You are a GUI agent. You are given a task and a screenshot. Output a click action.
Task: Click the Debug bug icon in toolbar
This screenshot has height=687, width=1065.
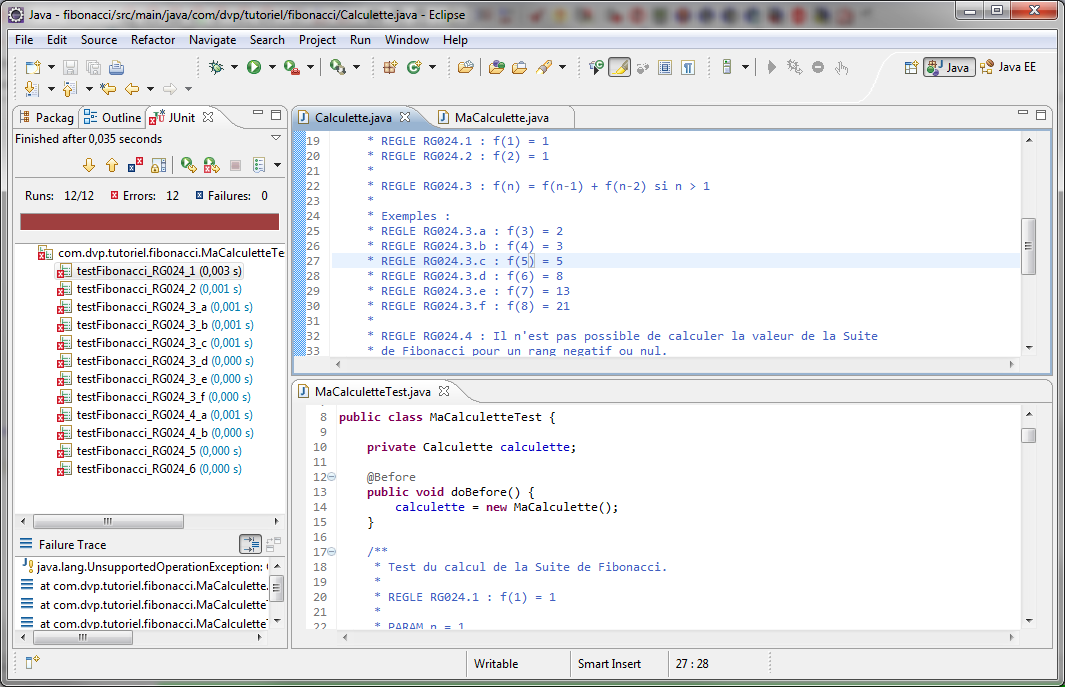tap(217, 67)
